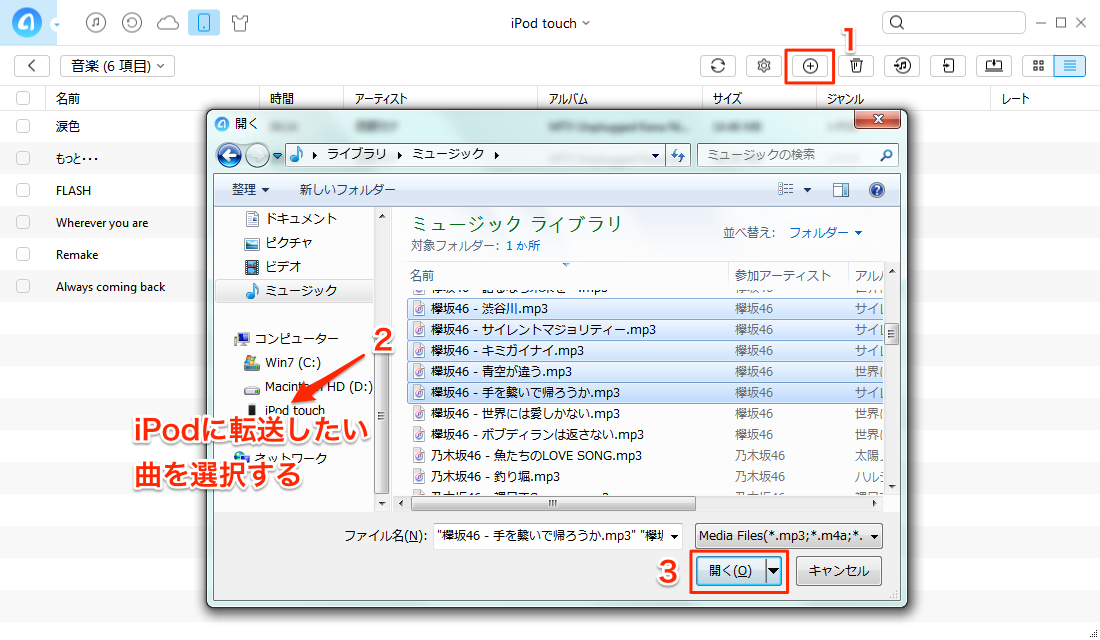Select the device manager phone icon

point(204,23)
